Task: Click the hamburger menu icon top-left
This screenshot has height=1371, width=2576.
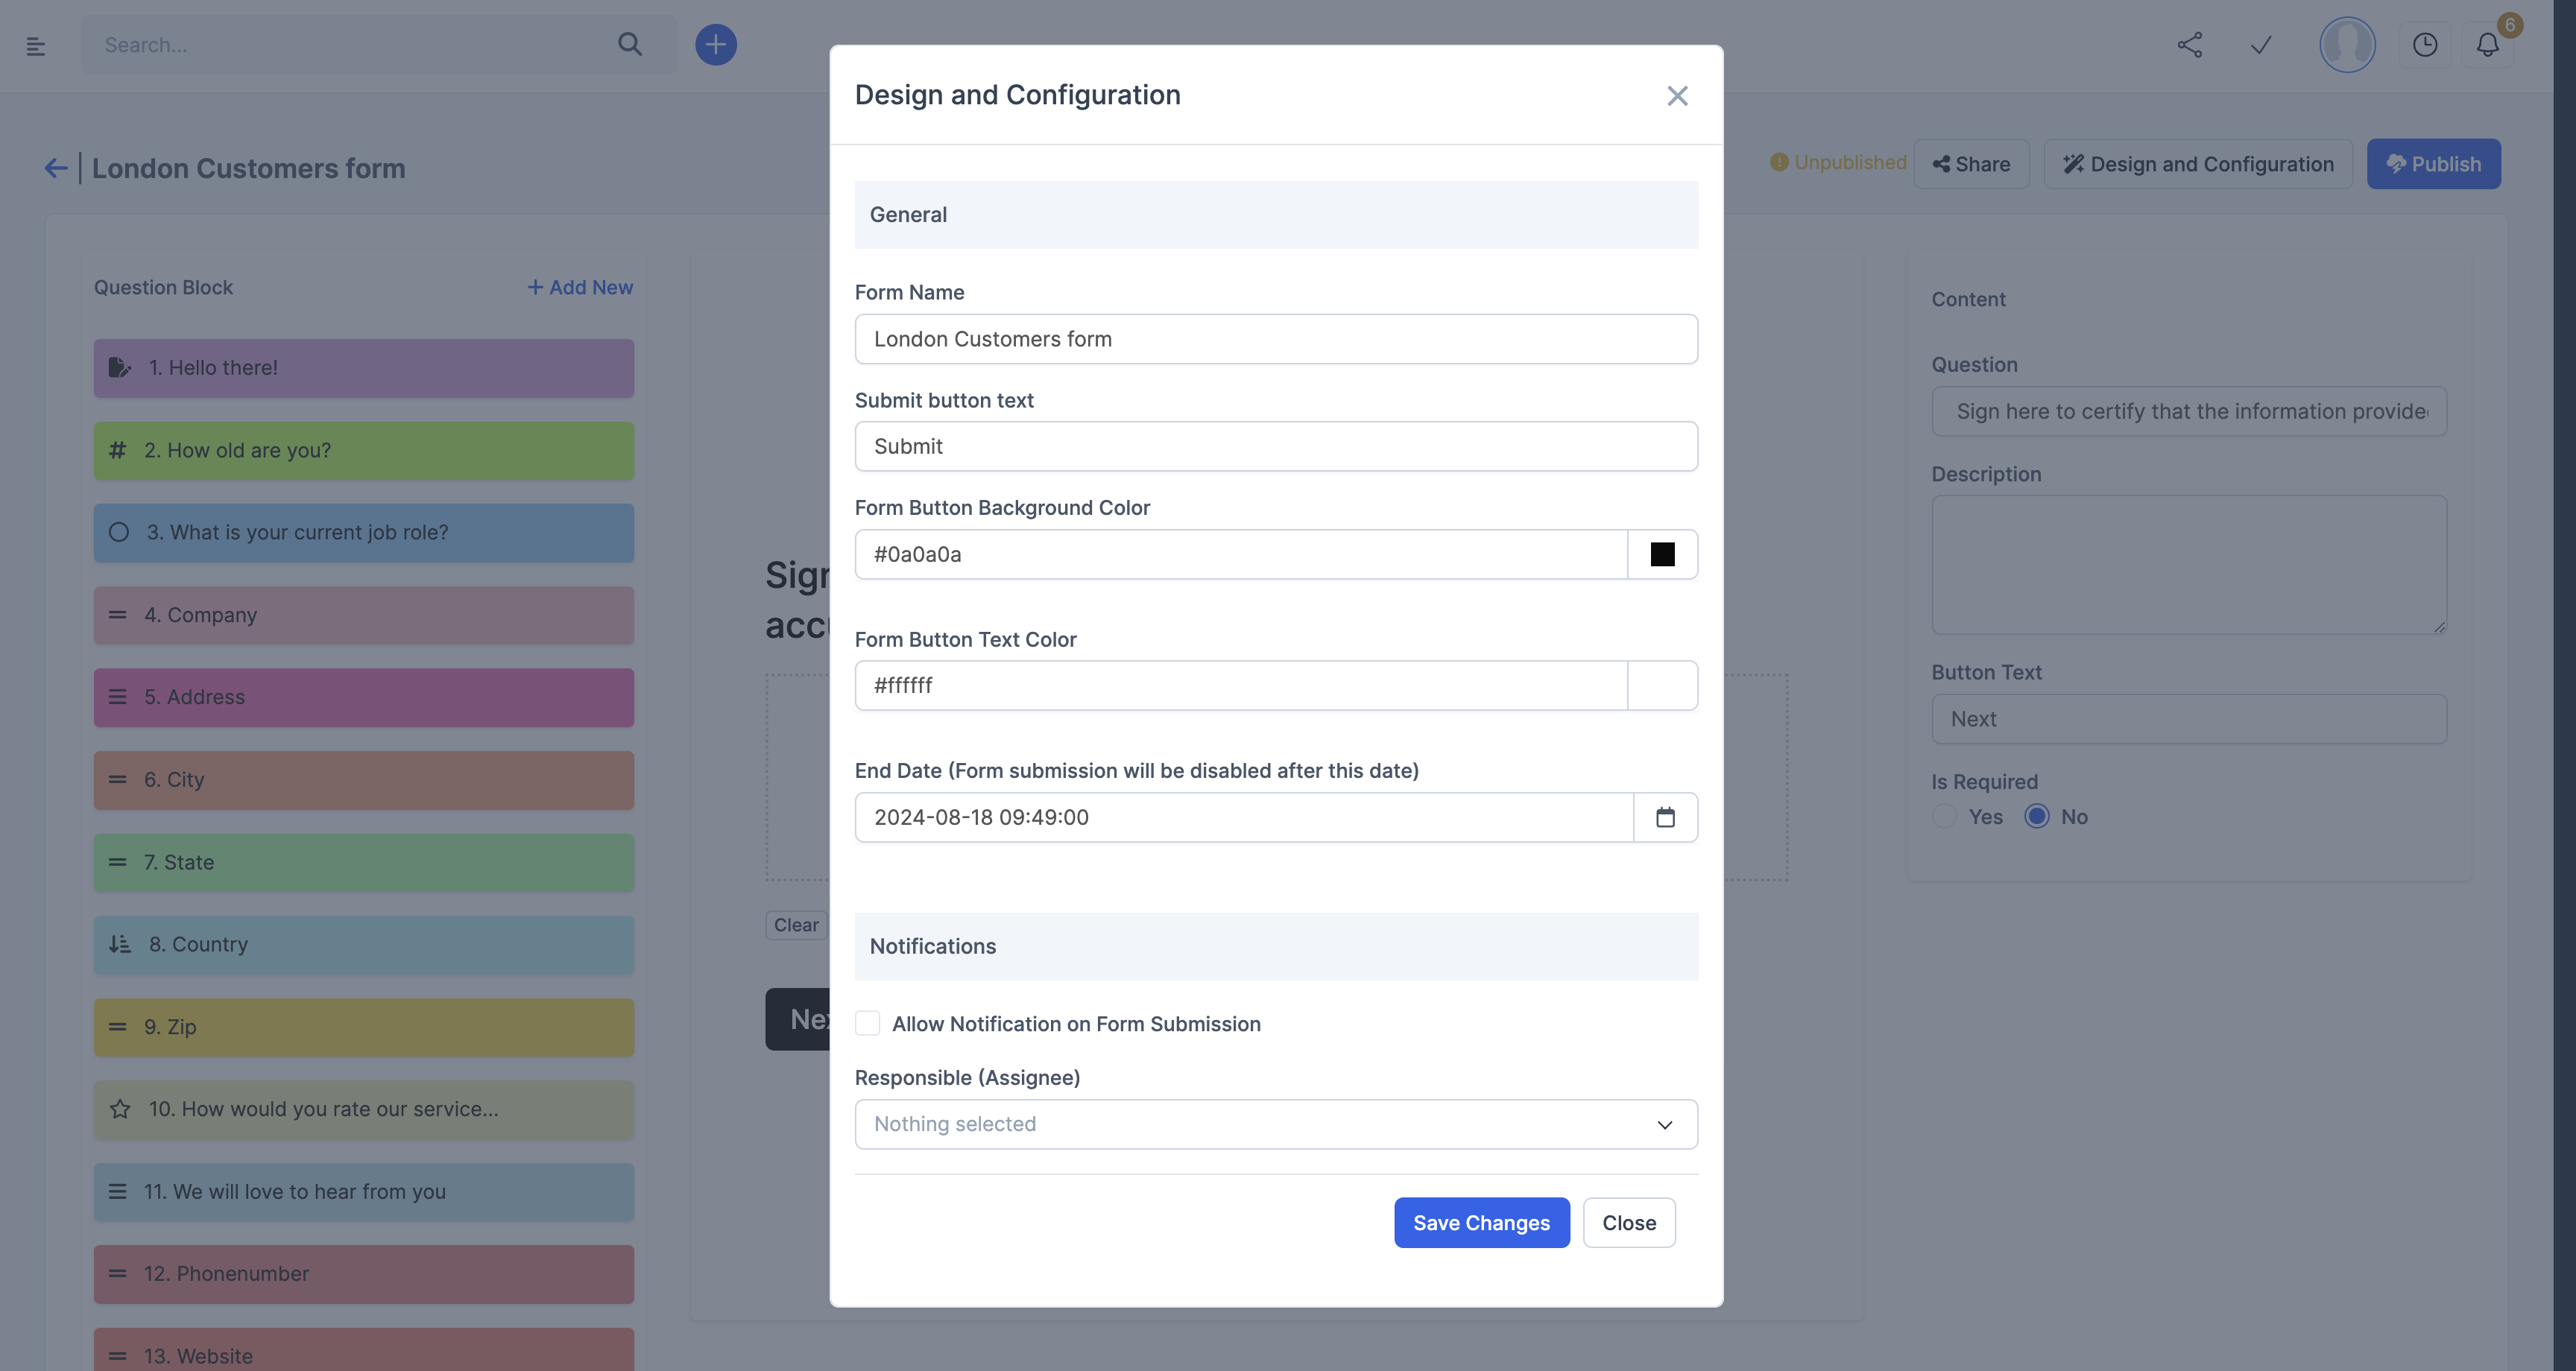Action: tap(37, 45)
